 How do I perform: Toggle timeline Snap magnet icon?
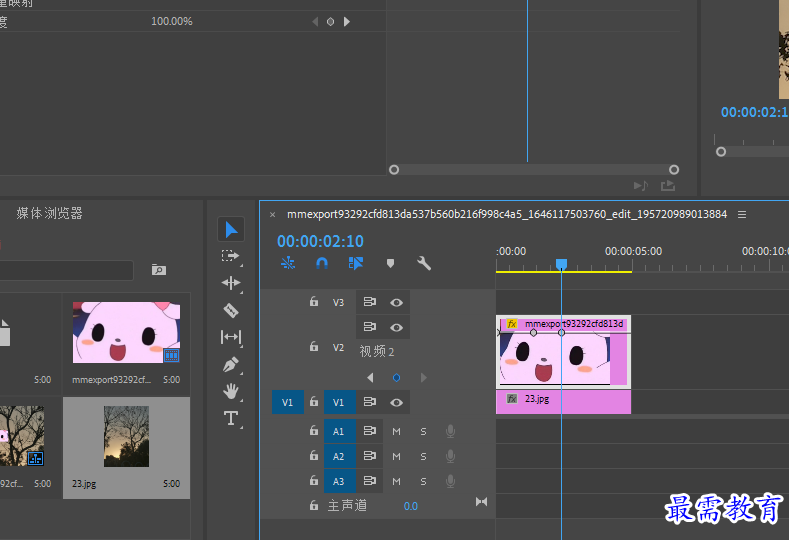click(x=322, y=263)
